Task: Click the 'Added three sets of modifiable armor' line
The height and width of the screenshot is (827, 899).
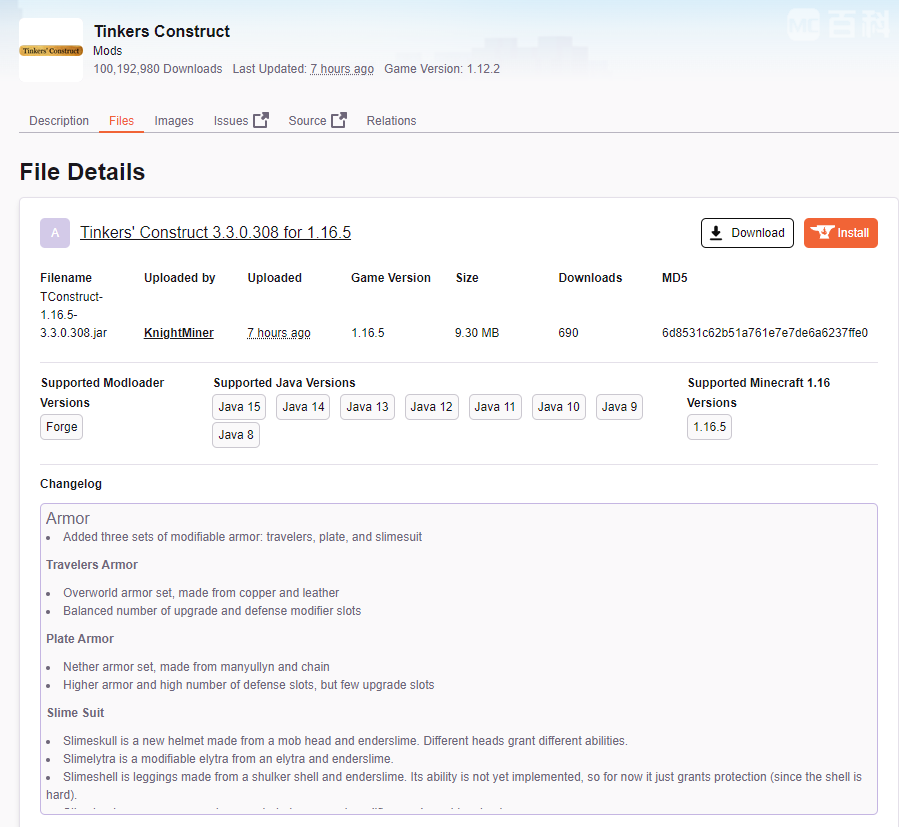Action: point(243,537)
